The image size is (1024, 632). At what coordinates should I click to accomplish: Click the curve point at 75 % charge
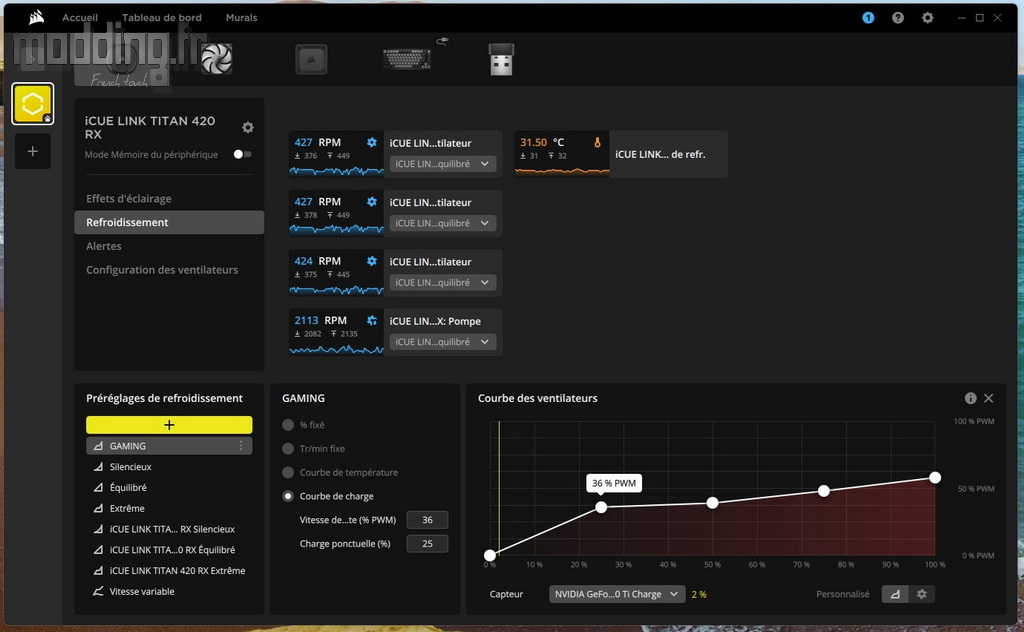(x=824, y=491)
